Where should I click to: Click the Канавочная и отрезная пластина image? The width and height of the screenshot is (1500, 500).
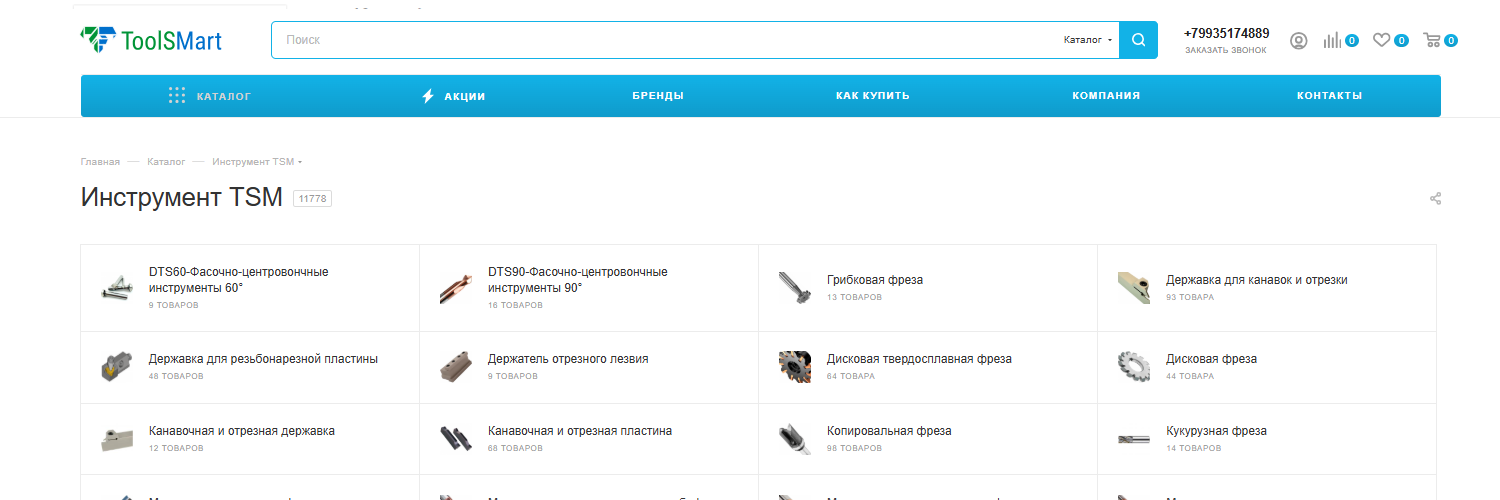456,438
